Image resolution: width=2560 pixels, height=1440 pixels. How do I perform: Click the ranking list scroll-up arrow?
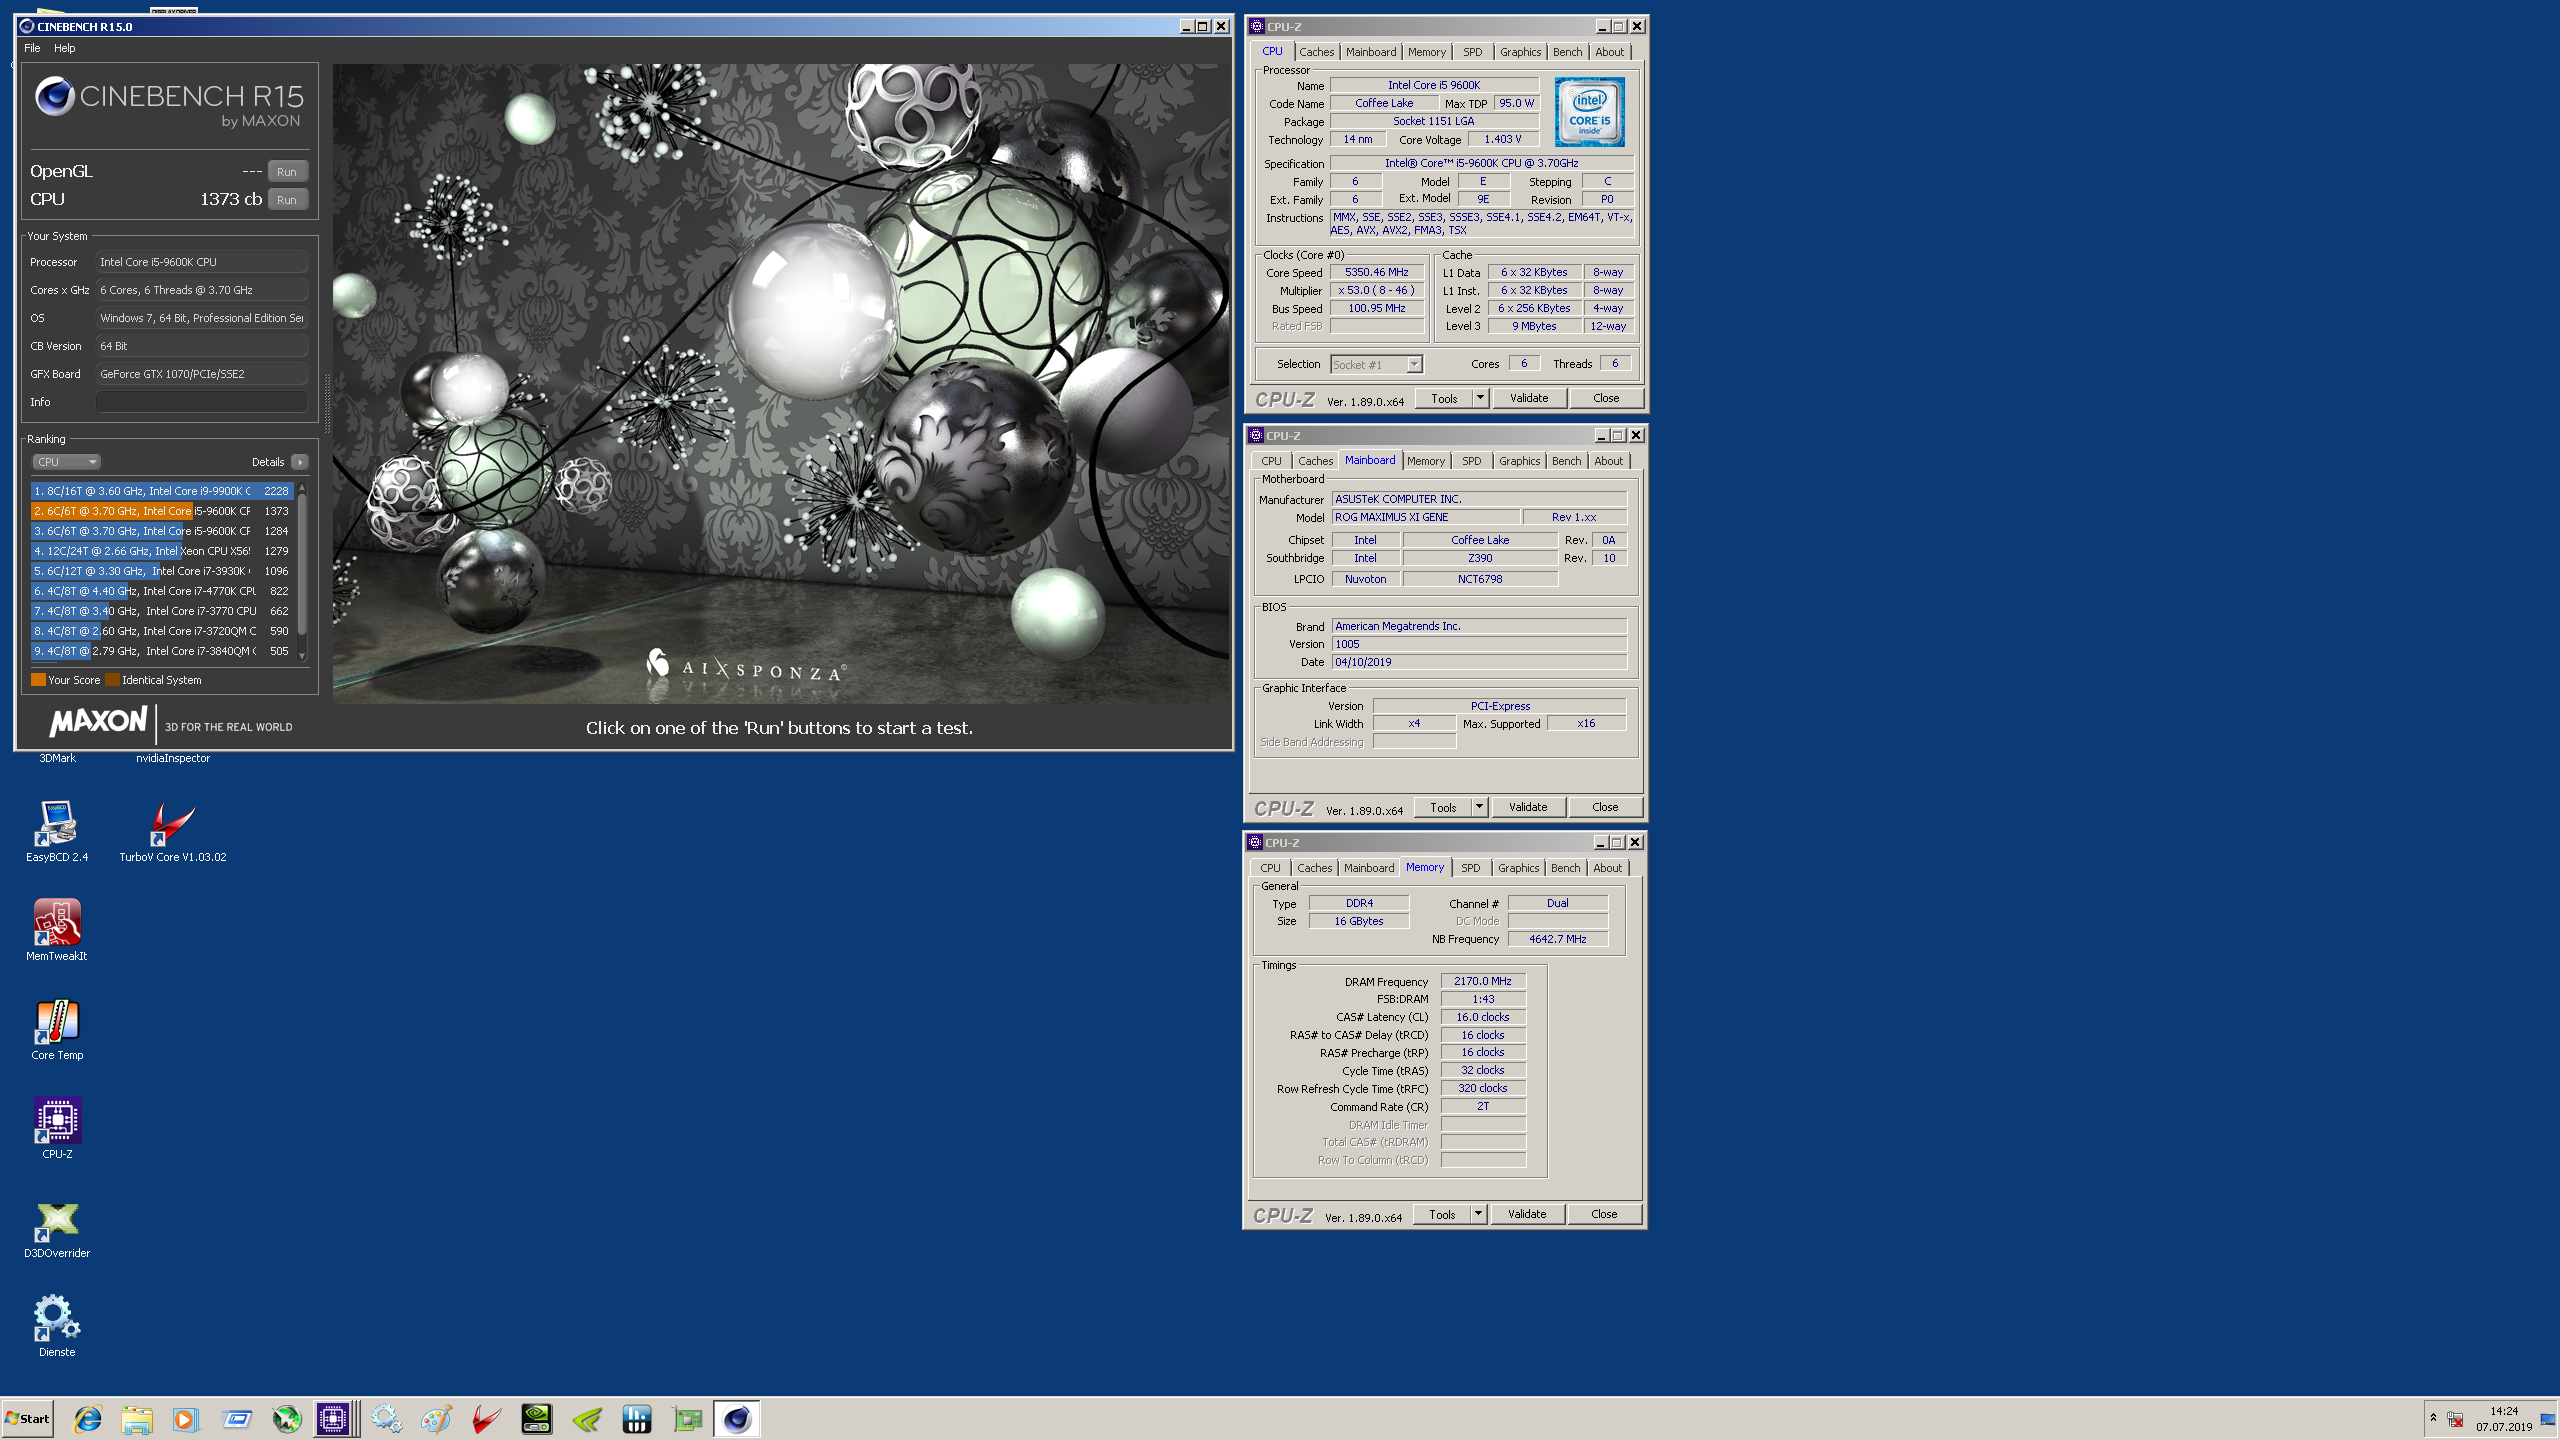(x=302, y=489)
